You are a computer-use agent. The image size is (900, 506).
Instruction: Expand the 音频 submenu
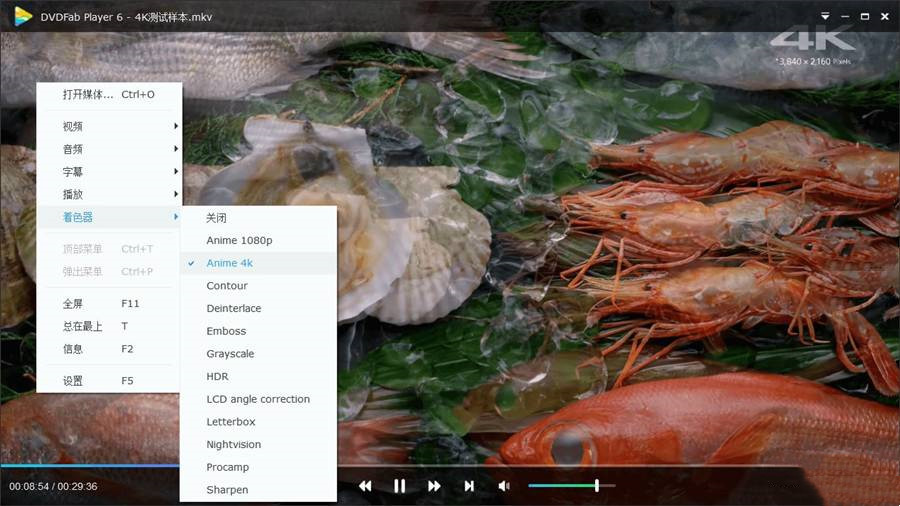(109, 149)
